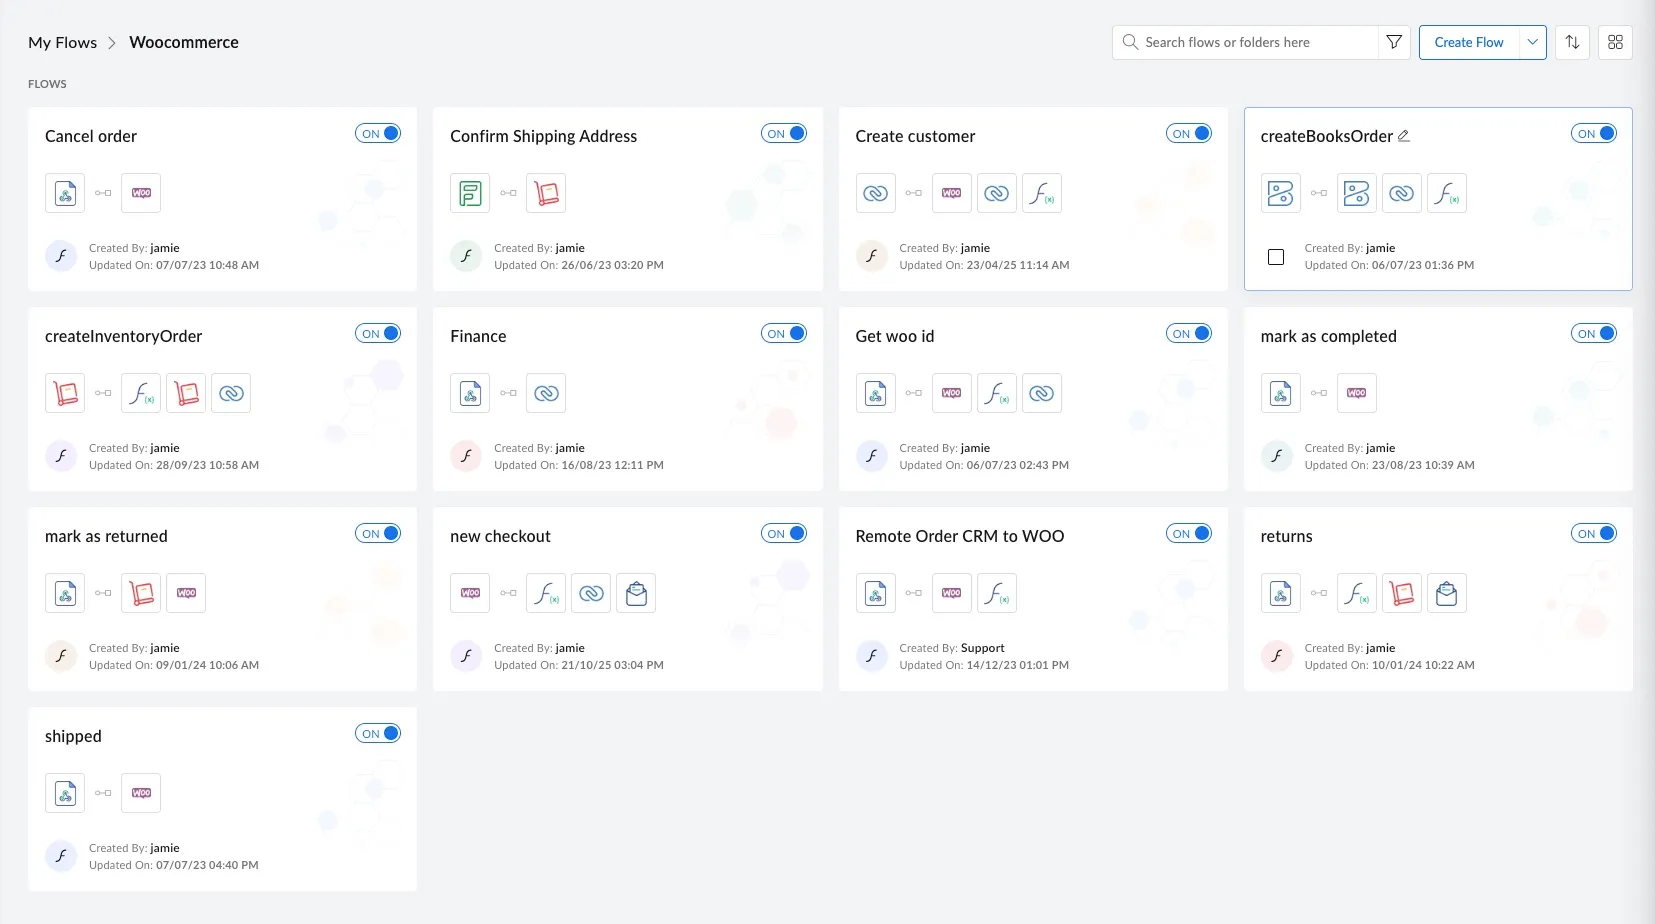The height and width of the screenshot is (924, 1655).
Task: Click the Zoho Forms icon in Confirm Shipping Address
Action: pyautogui.click(x=470, y=193)
